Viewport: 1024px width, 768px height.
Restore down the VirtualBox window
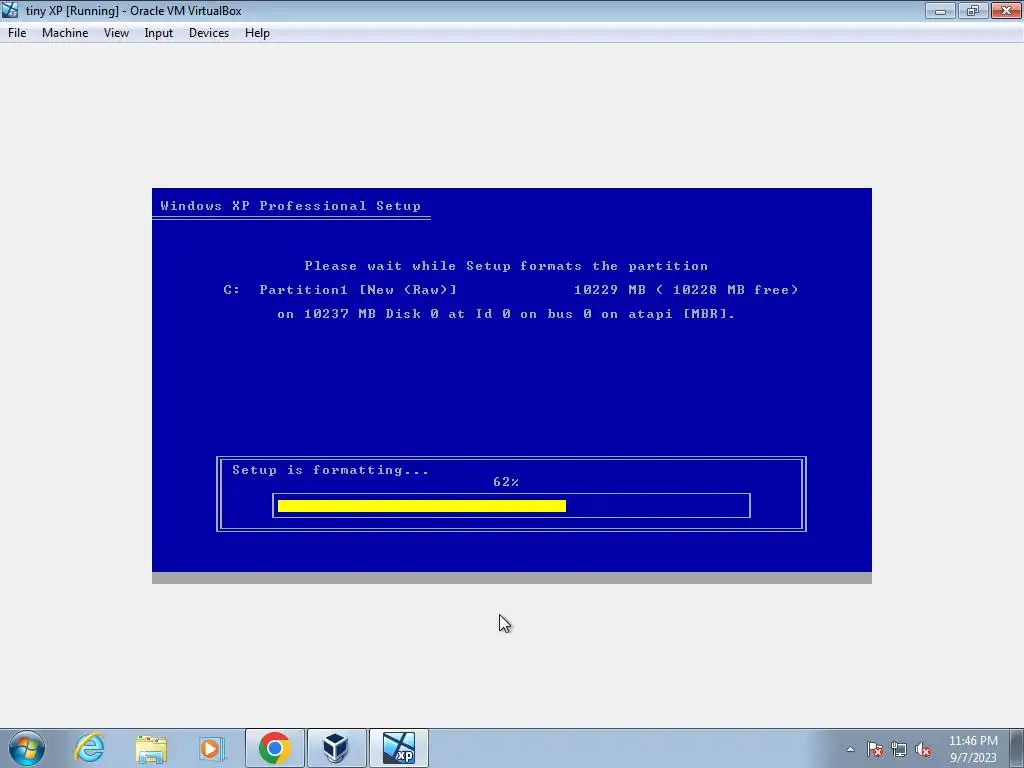click(x=973, y=10)
